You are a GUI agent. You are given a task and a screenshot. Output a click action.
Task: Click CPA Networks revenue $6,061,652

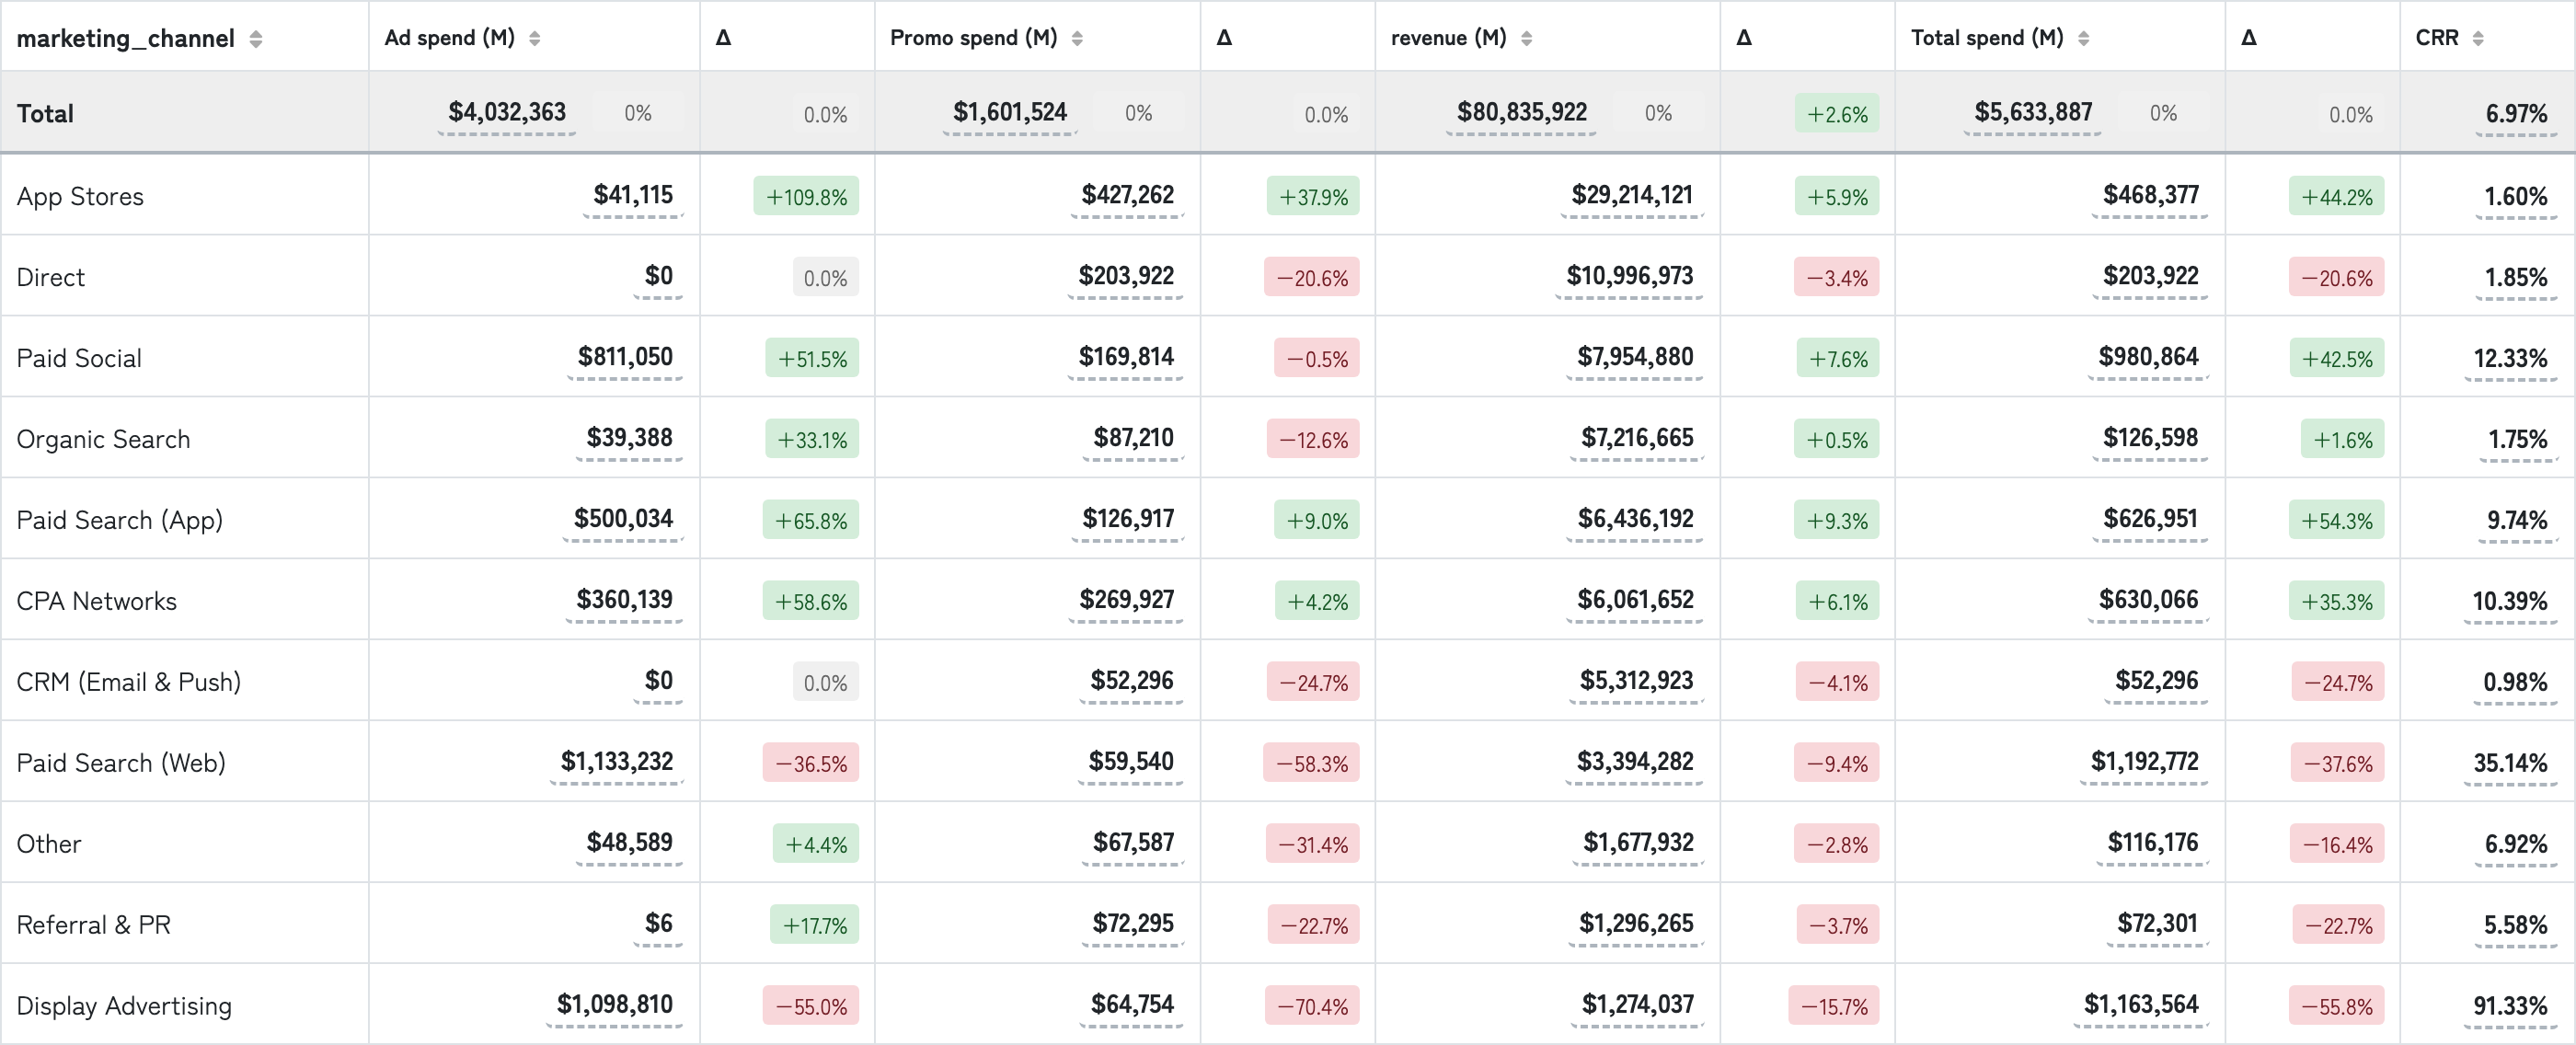coord(1635,600)
